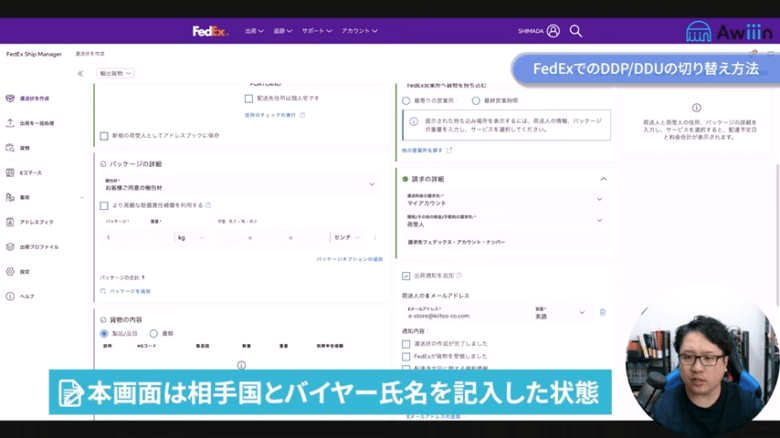Open the SHIMADA user account icon
The image size is (780, 438).
click(553, 31)
